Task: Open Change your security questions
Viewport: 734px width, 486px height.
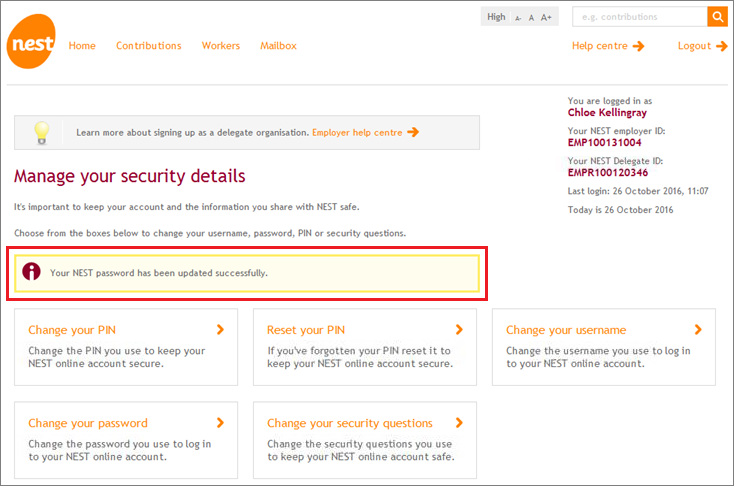Action: tap(350, 423)
